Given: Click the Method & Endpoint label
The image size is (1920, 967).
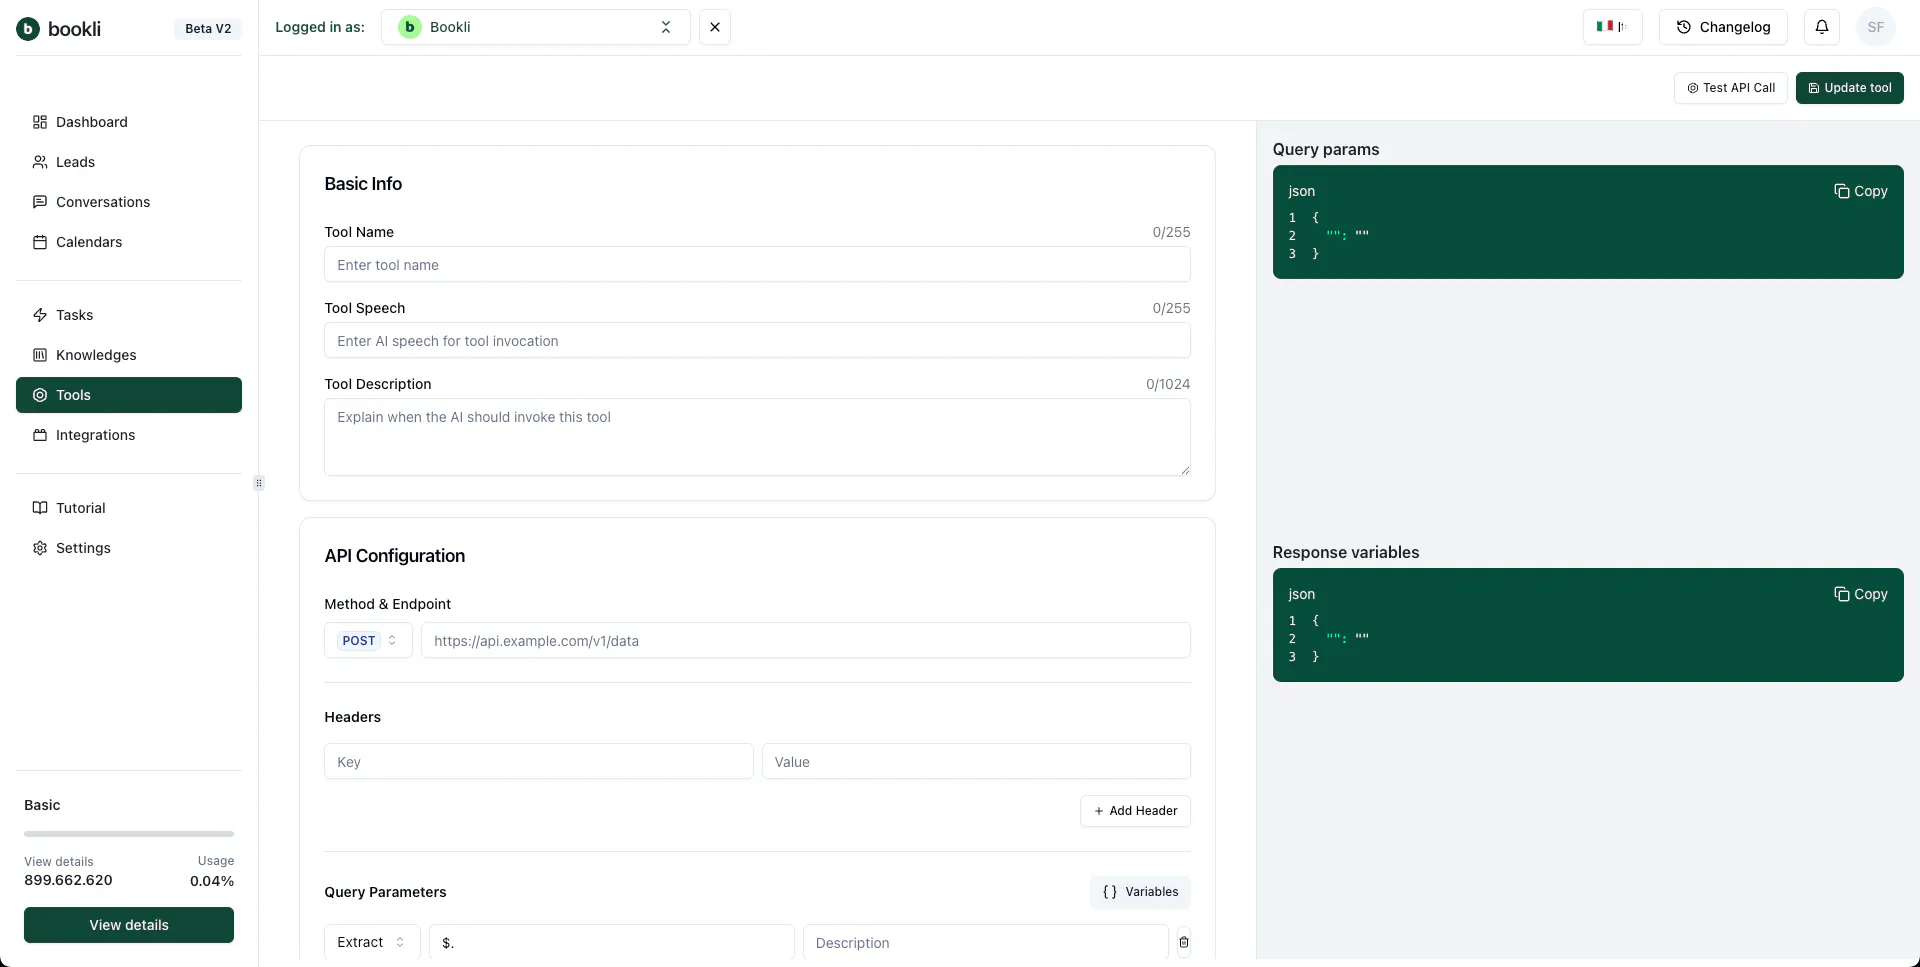Looking at the screenshot, I should (x=388, y=604).
